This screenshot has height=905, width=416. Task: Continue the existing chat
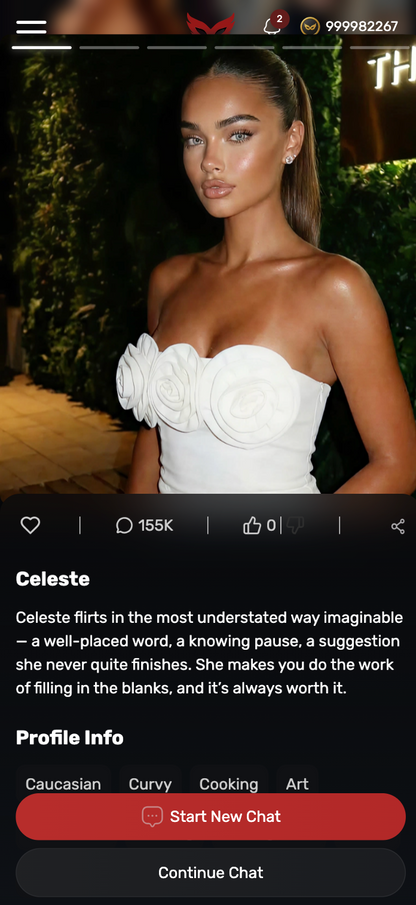pos(211,872)
